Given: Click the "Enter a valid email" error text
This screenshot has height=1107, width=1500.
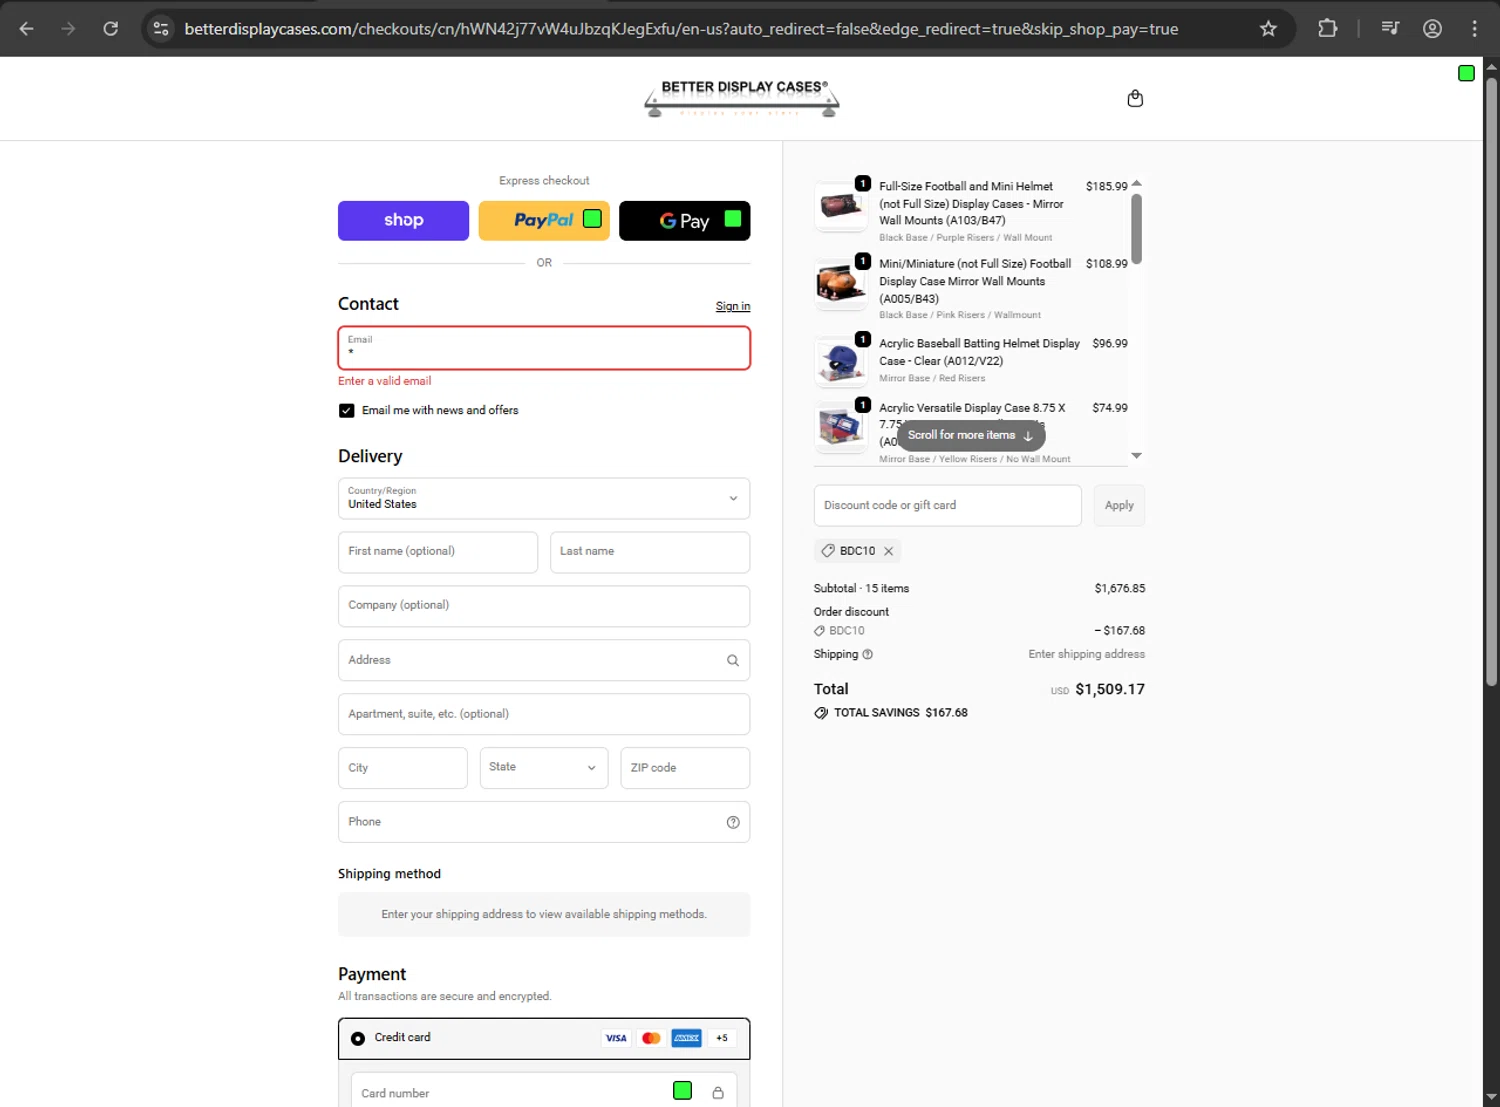Looking at the screenshot, I should [x=384, y=381].
